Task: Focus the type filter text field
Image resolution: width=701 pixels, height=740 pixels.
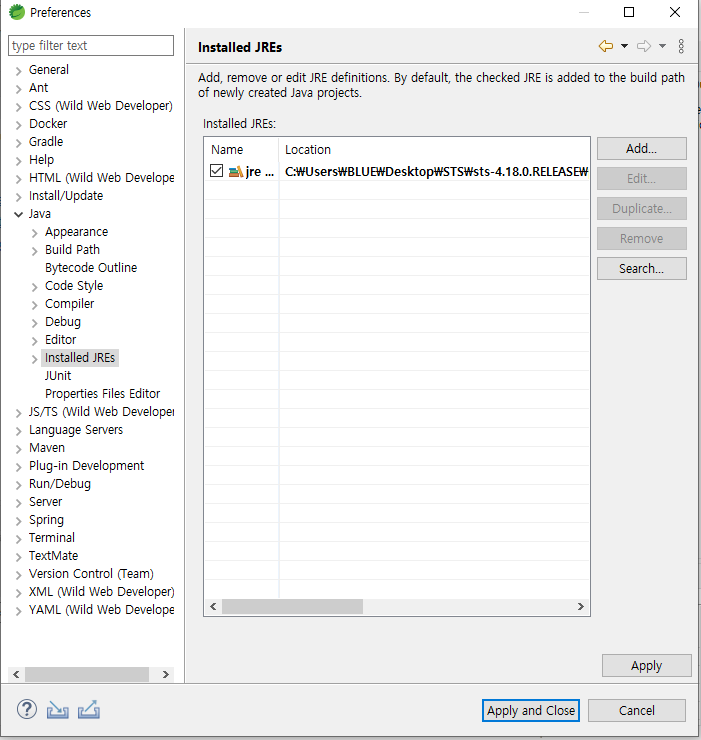Action: pyautogui.click(x=91, y=46)
